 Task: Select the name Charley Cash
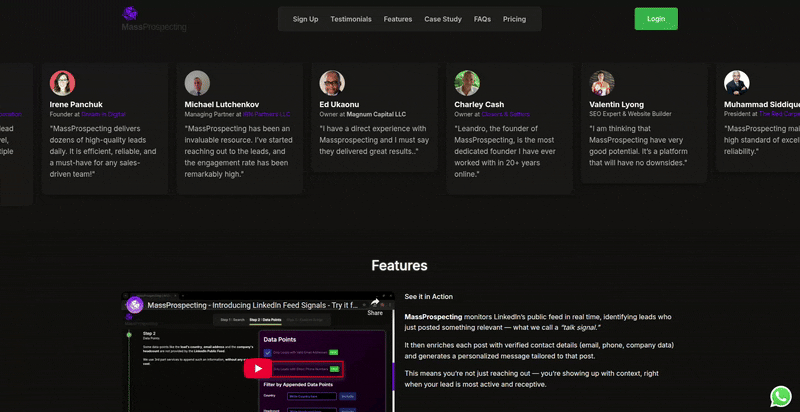(x=479, y=105)
